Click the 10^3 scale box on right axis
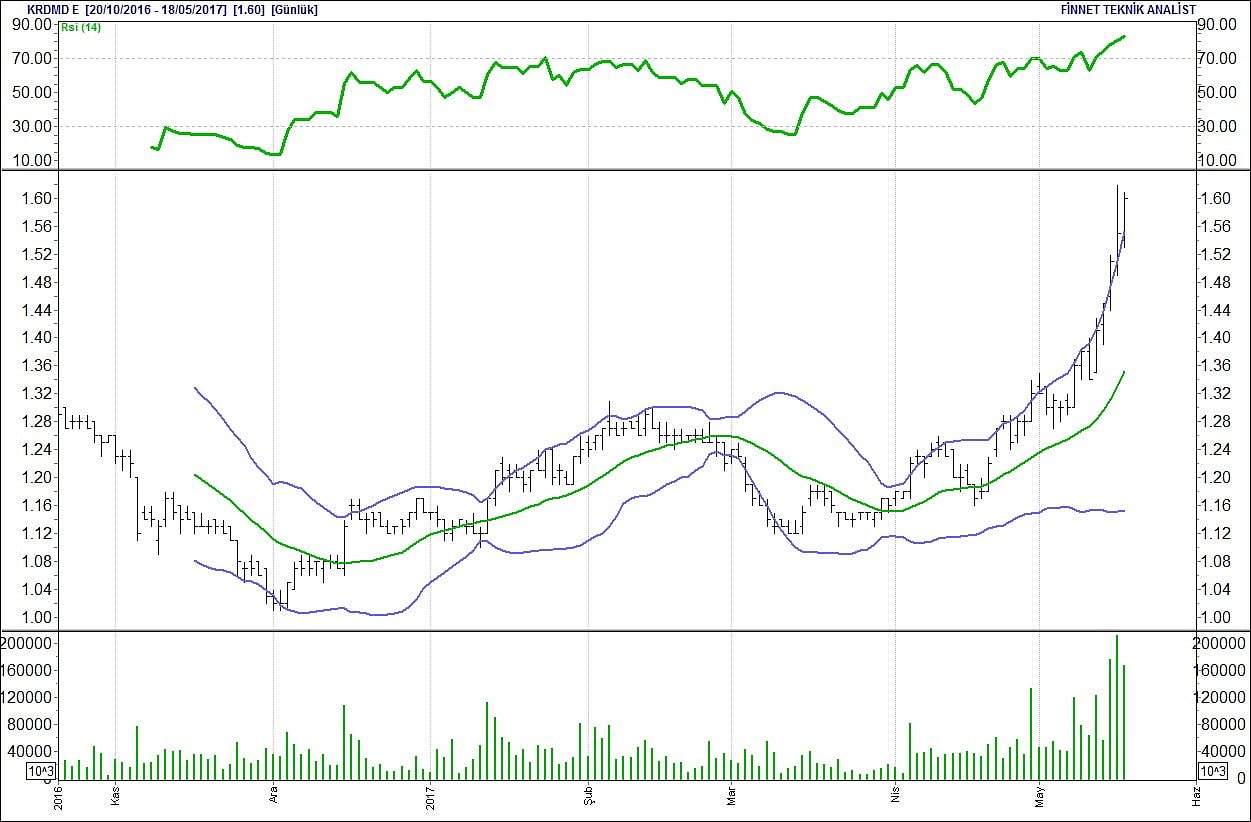This screenshot has width=1251, height=822. coord(1212,770)
